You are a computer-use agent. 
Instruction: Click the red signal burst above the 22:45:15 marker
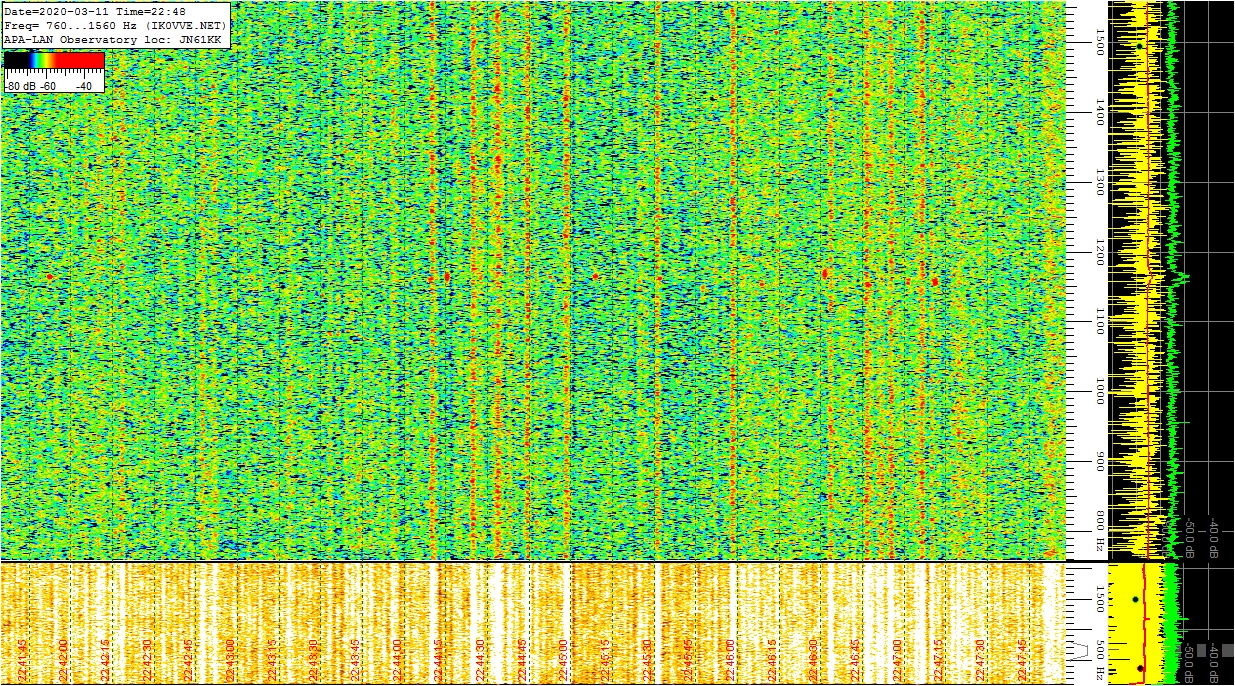click(x=595, y=276)
